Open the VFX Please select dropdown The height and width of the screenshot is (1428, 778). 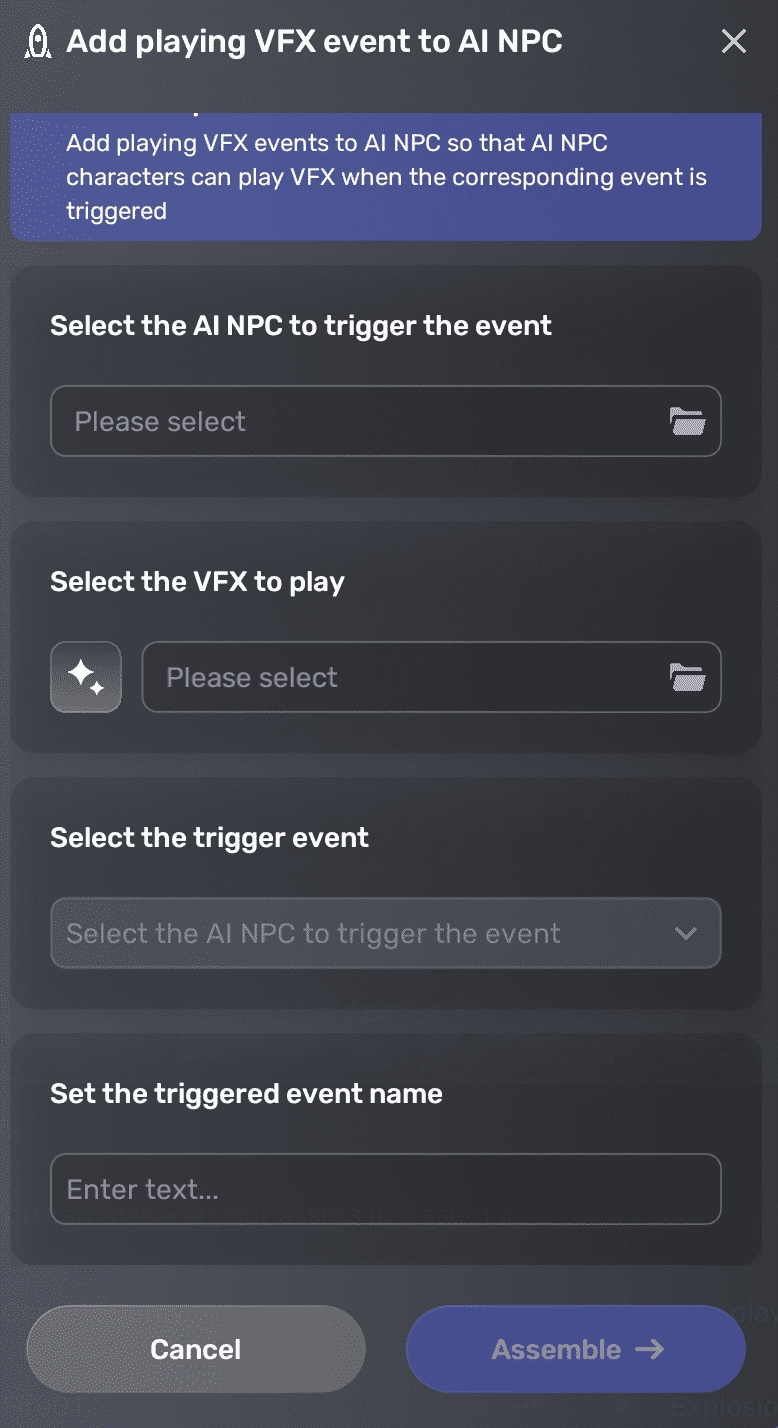pyautogui.click(x=431, y=677)
